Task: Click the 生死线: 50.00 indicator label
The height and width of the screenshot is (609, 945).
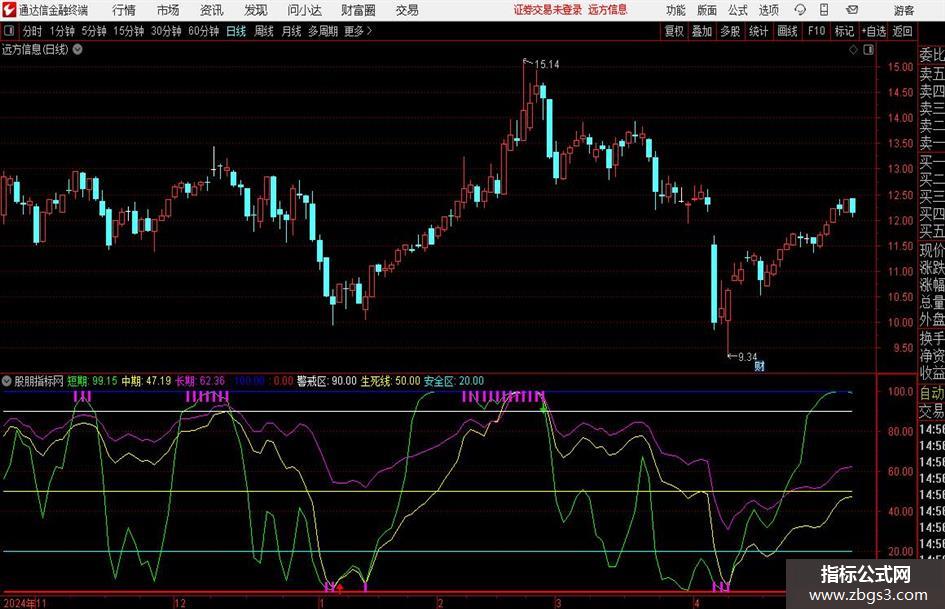Action: (x=391, y=380)
